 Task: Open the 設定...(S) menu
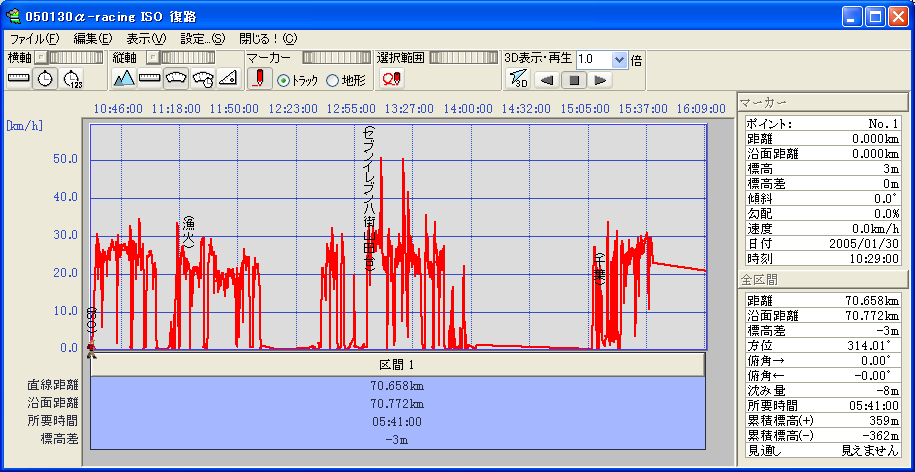(202, 39)
